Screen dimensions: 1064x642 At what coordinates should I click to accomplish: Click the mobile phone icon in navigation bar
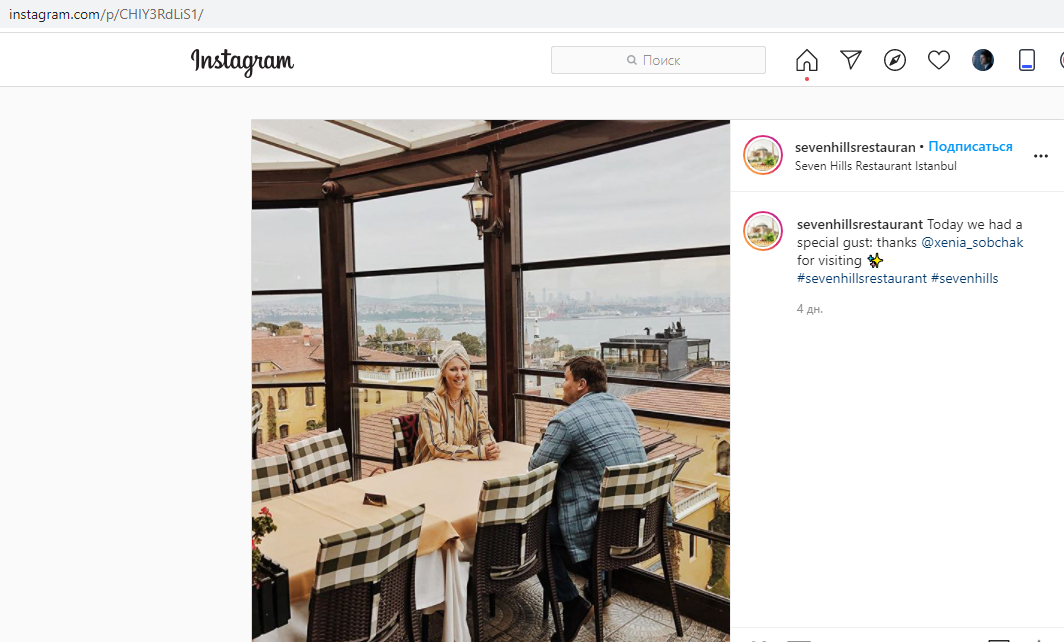pyautogui.click(x=1027, y=60)
